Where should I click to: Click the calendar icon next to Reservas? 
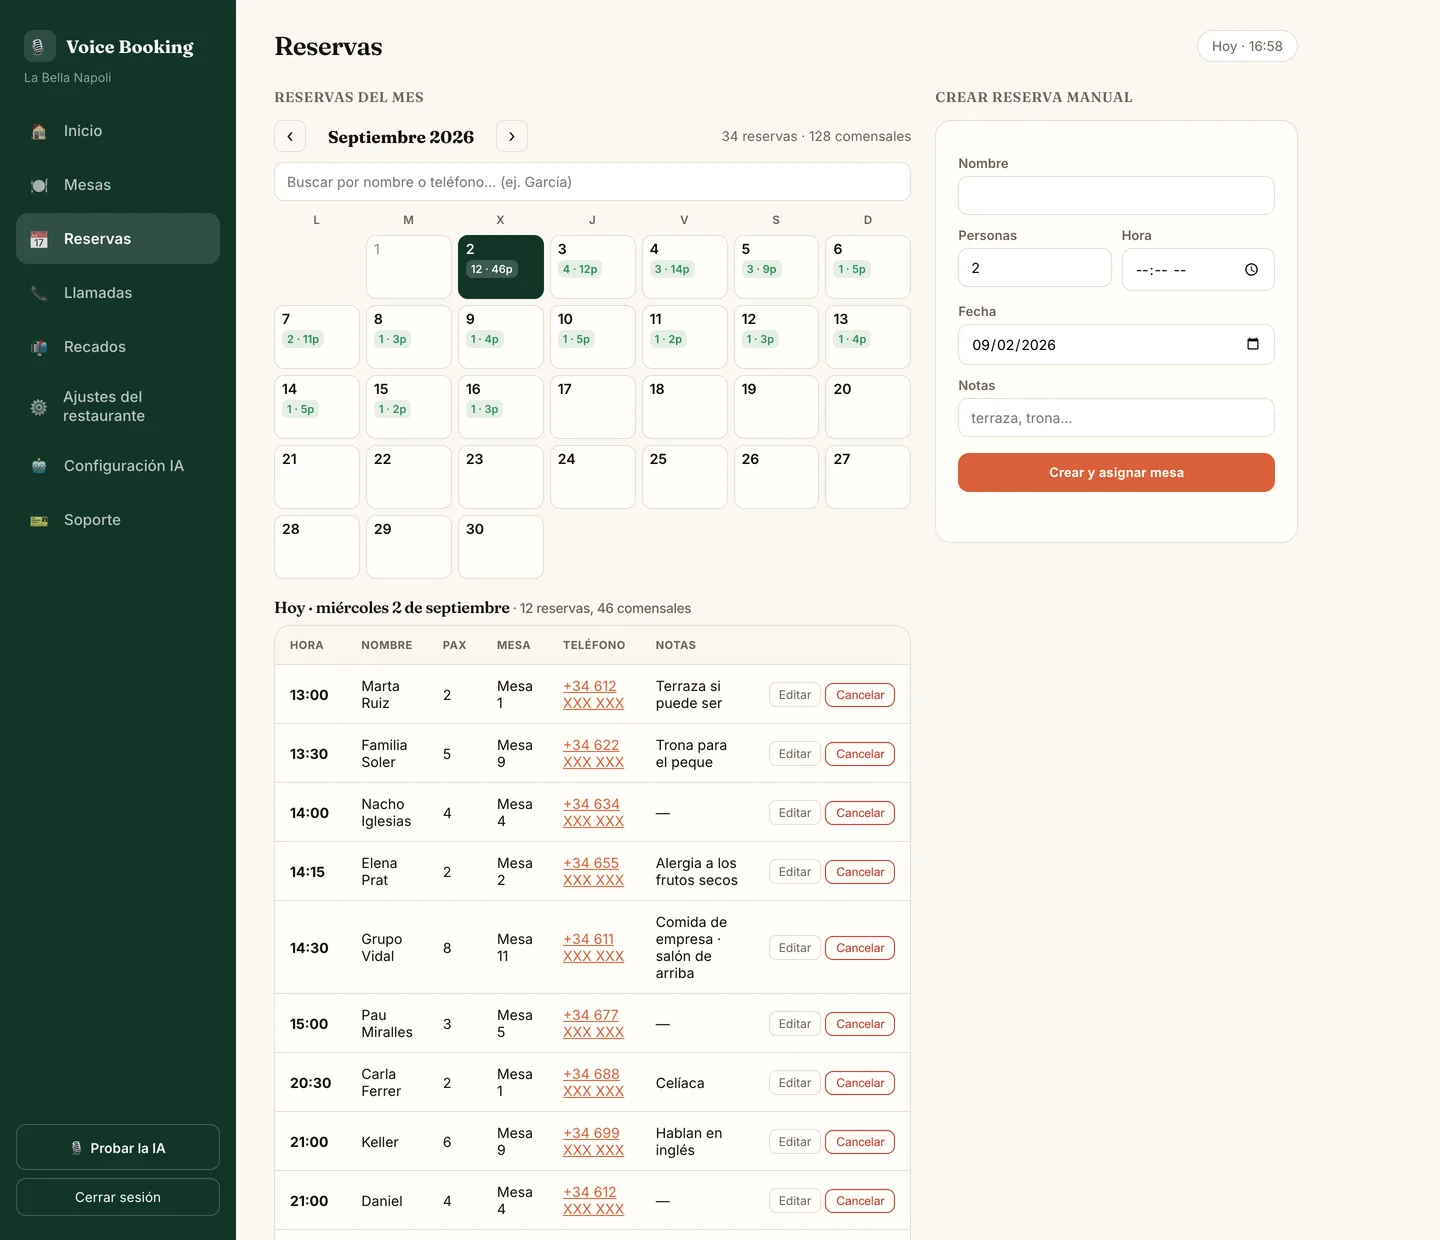pyautogui.click(x=39, y=239)
